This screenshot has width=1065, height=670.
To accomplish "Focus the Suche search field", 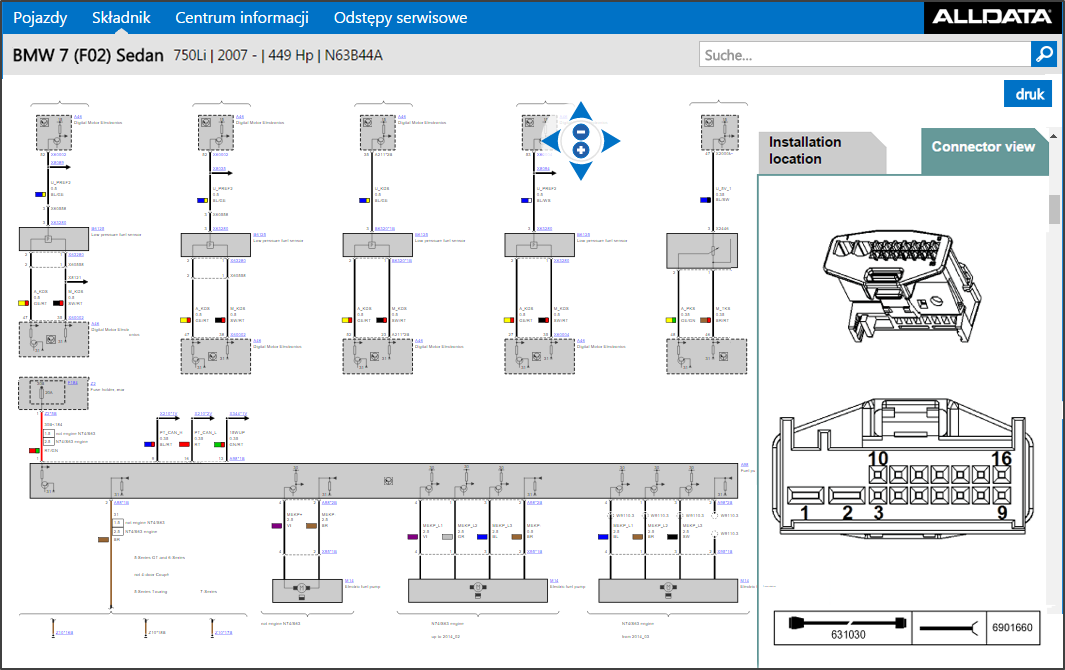I will [x=865, y=54].
